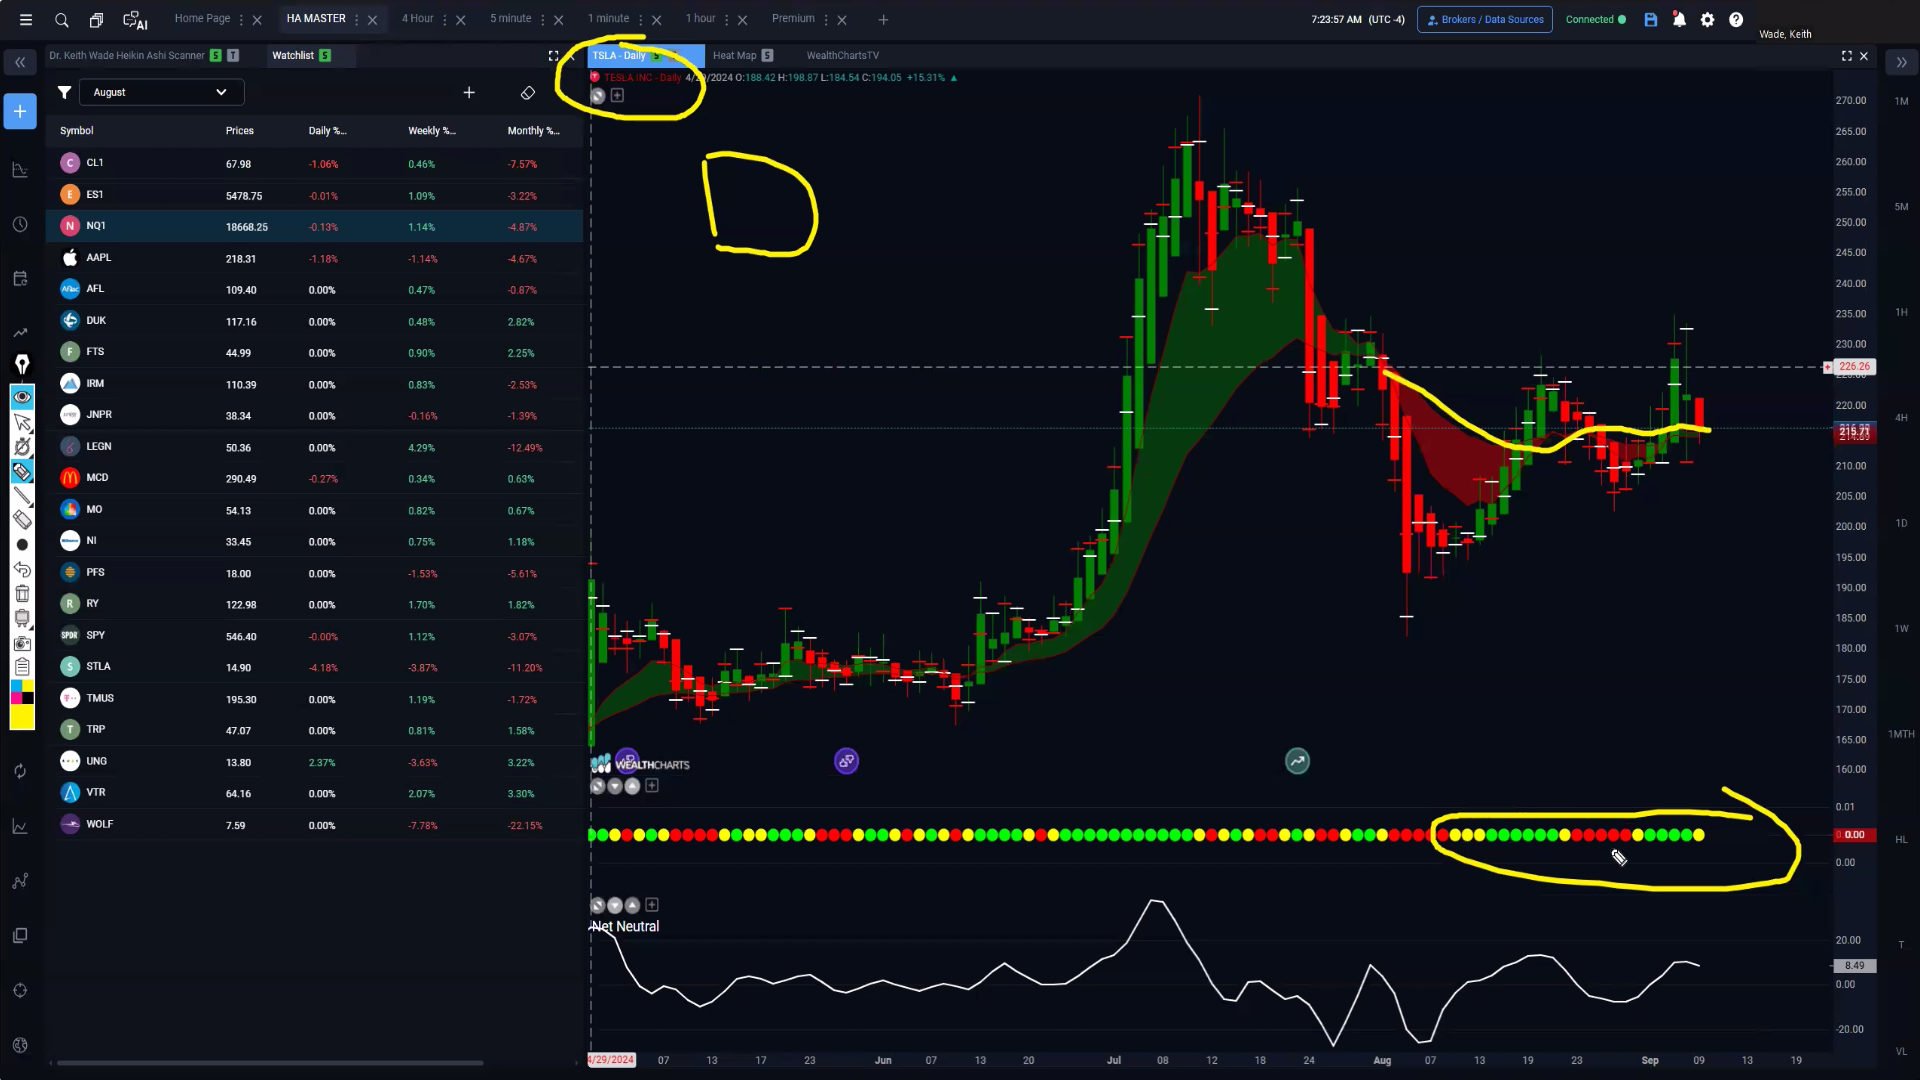This screenshot has height=1080, width=1920.
Task: Select the 1H timeframe button
Action: coord(1901,312)
